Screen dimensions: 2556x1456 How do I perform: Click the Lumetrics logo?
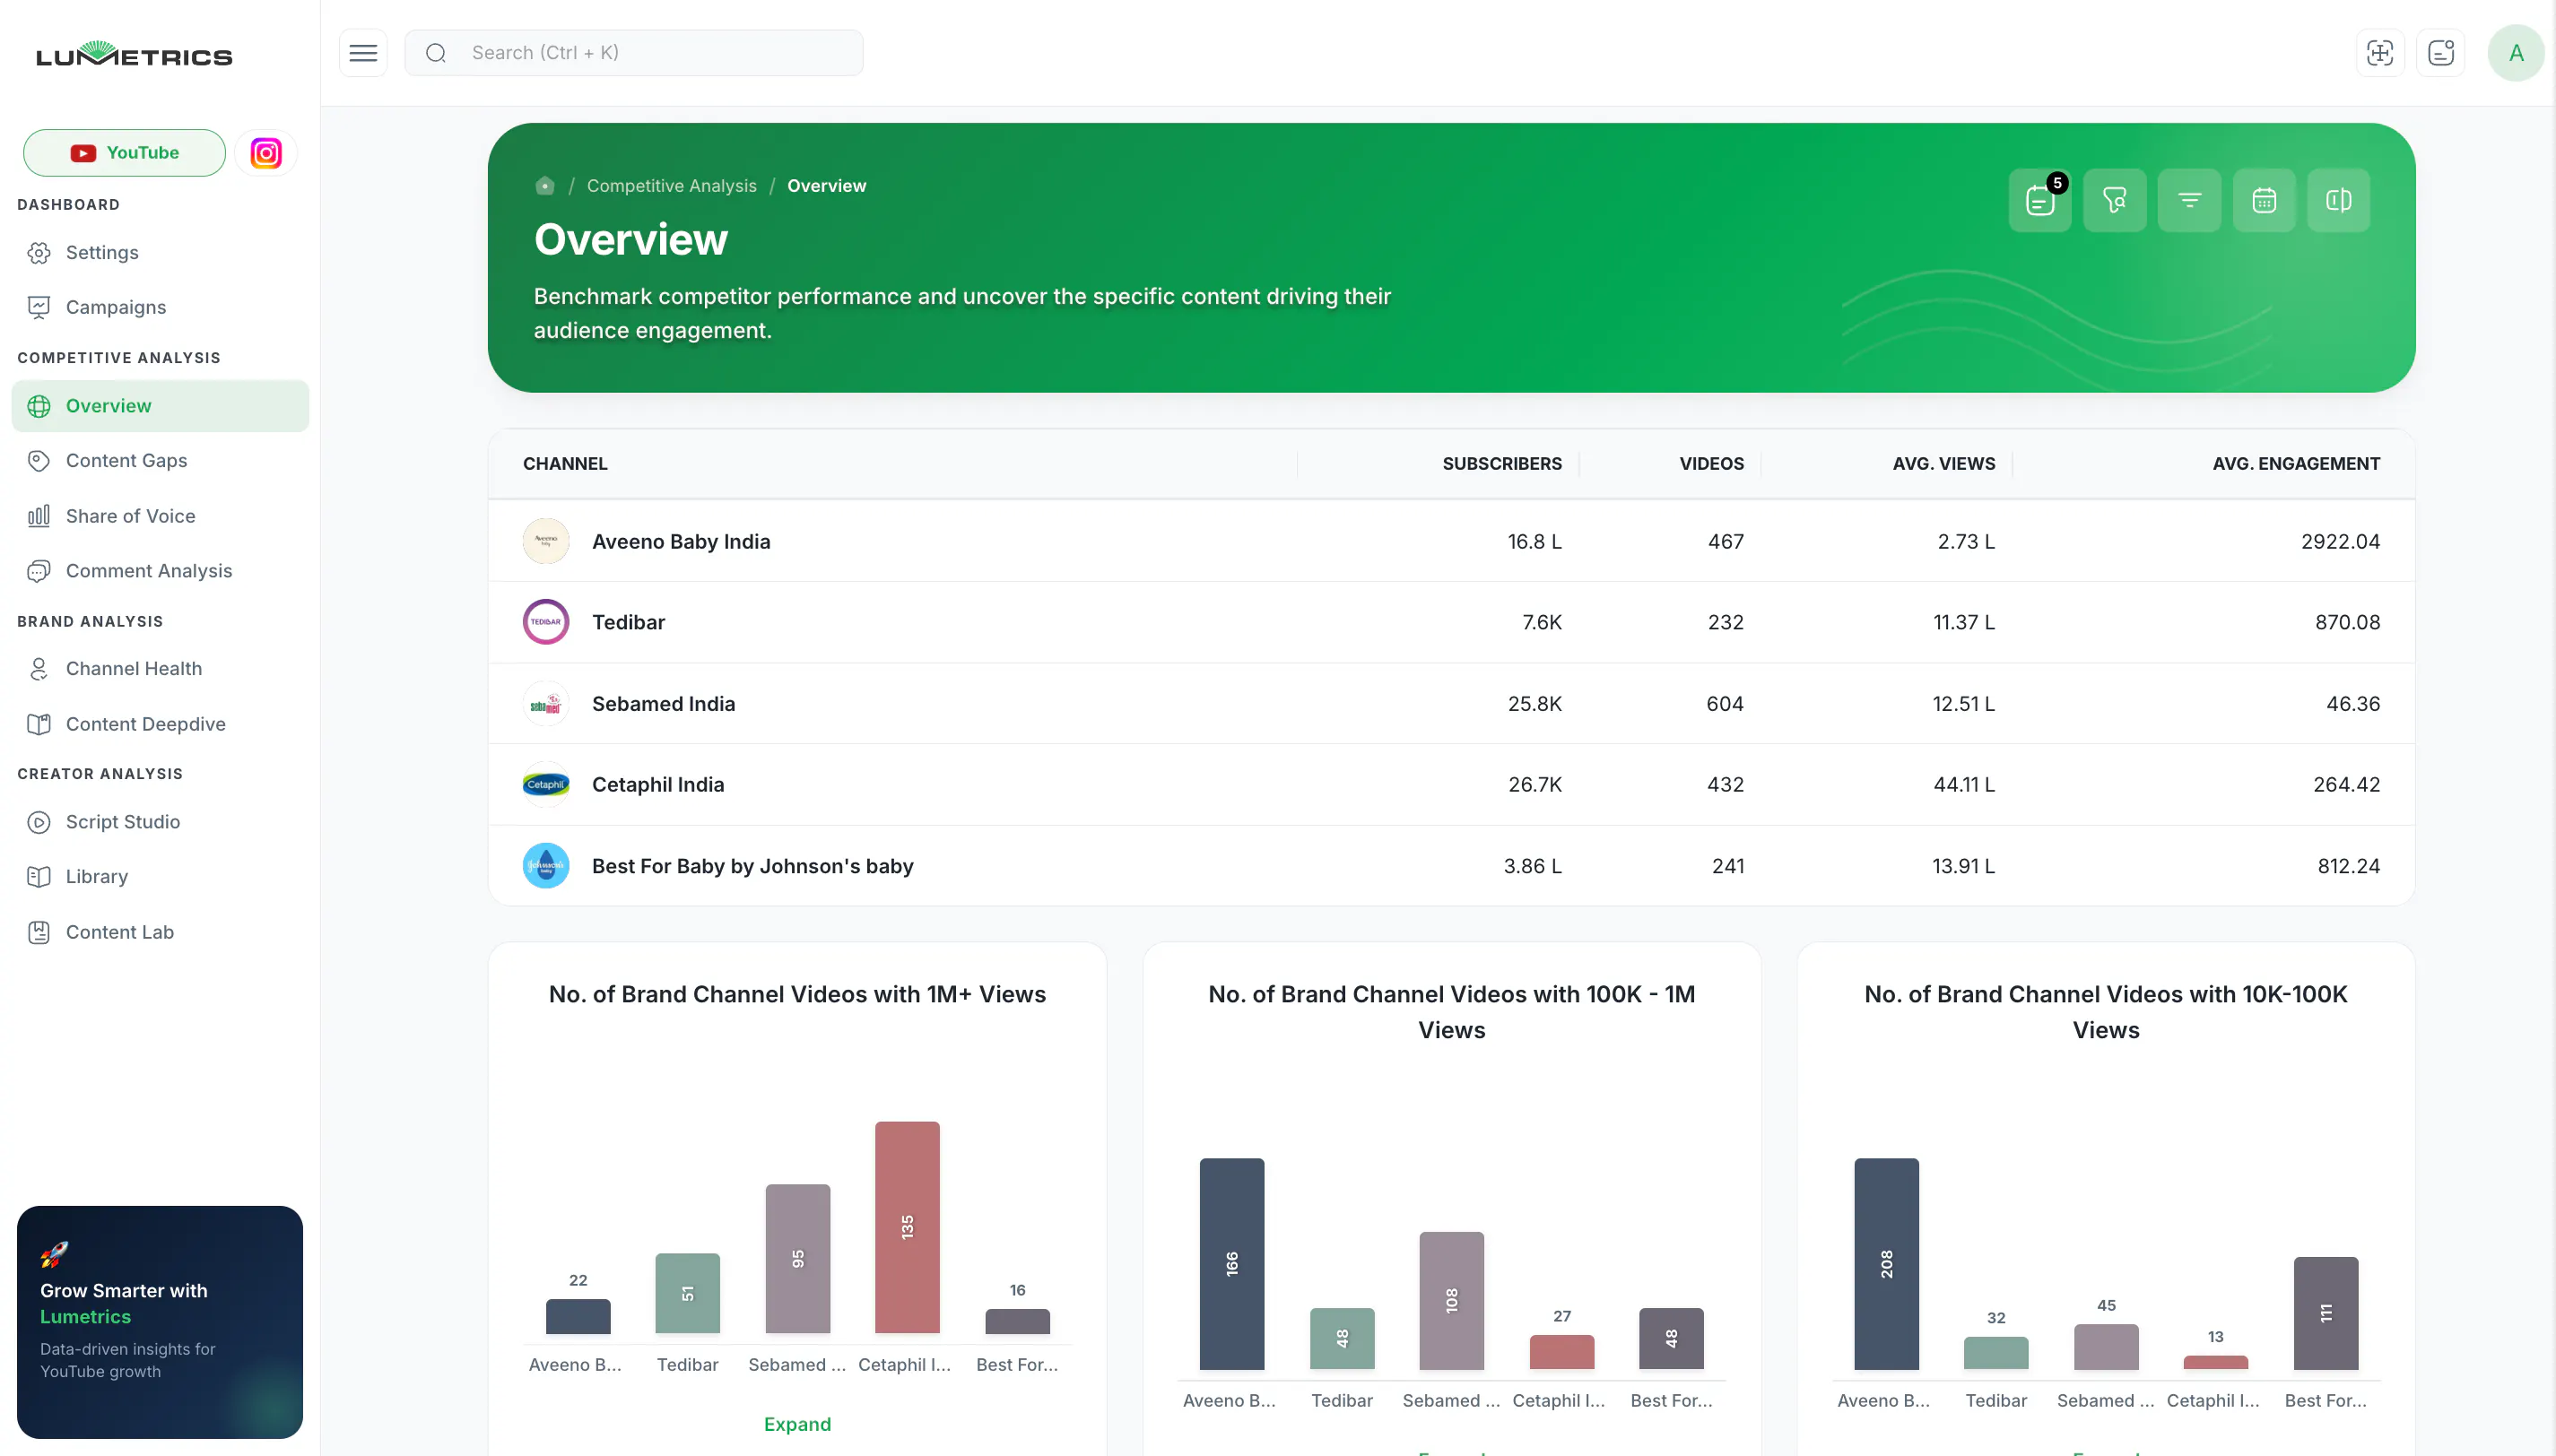134,54
